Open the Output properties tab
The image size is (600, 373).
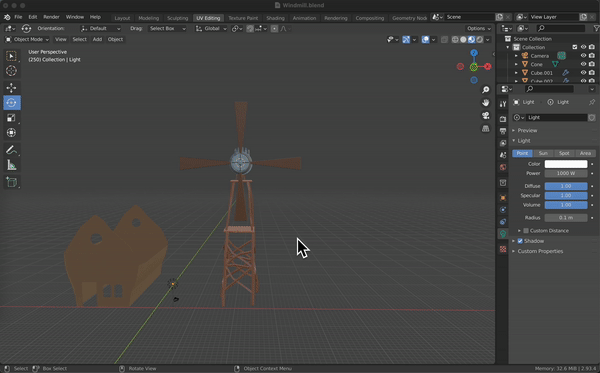pyautogui.click(x=503, y=131)
